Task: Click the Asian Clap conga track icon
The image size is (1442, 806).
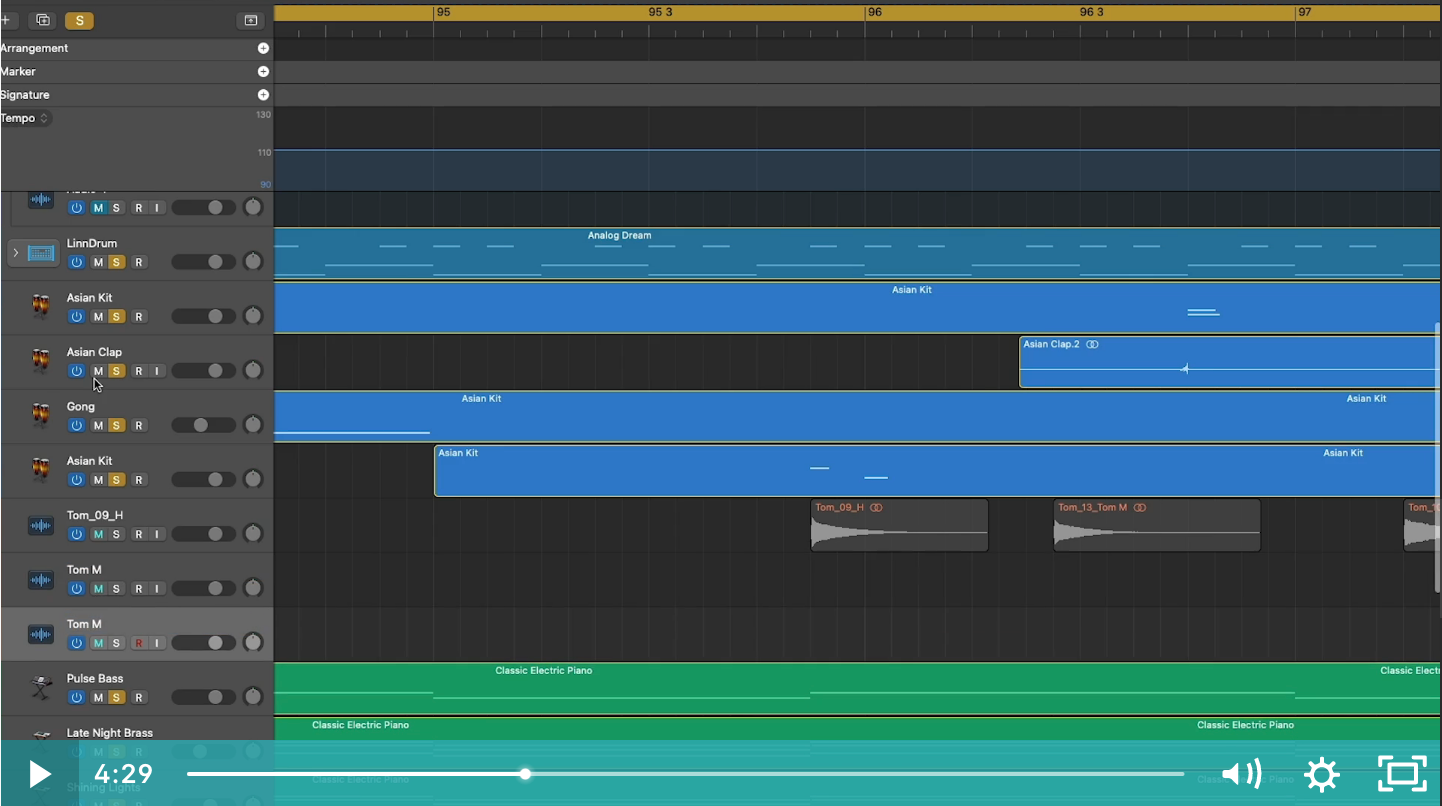Action: pos(41,361)
